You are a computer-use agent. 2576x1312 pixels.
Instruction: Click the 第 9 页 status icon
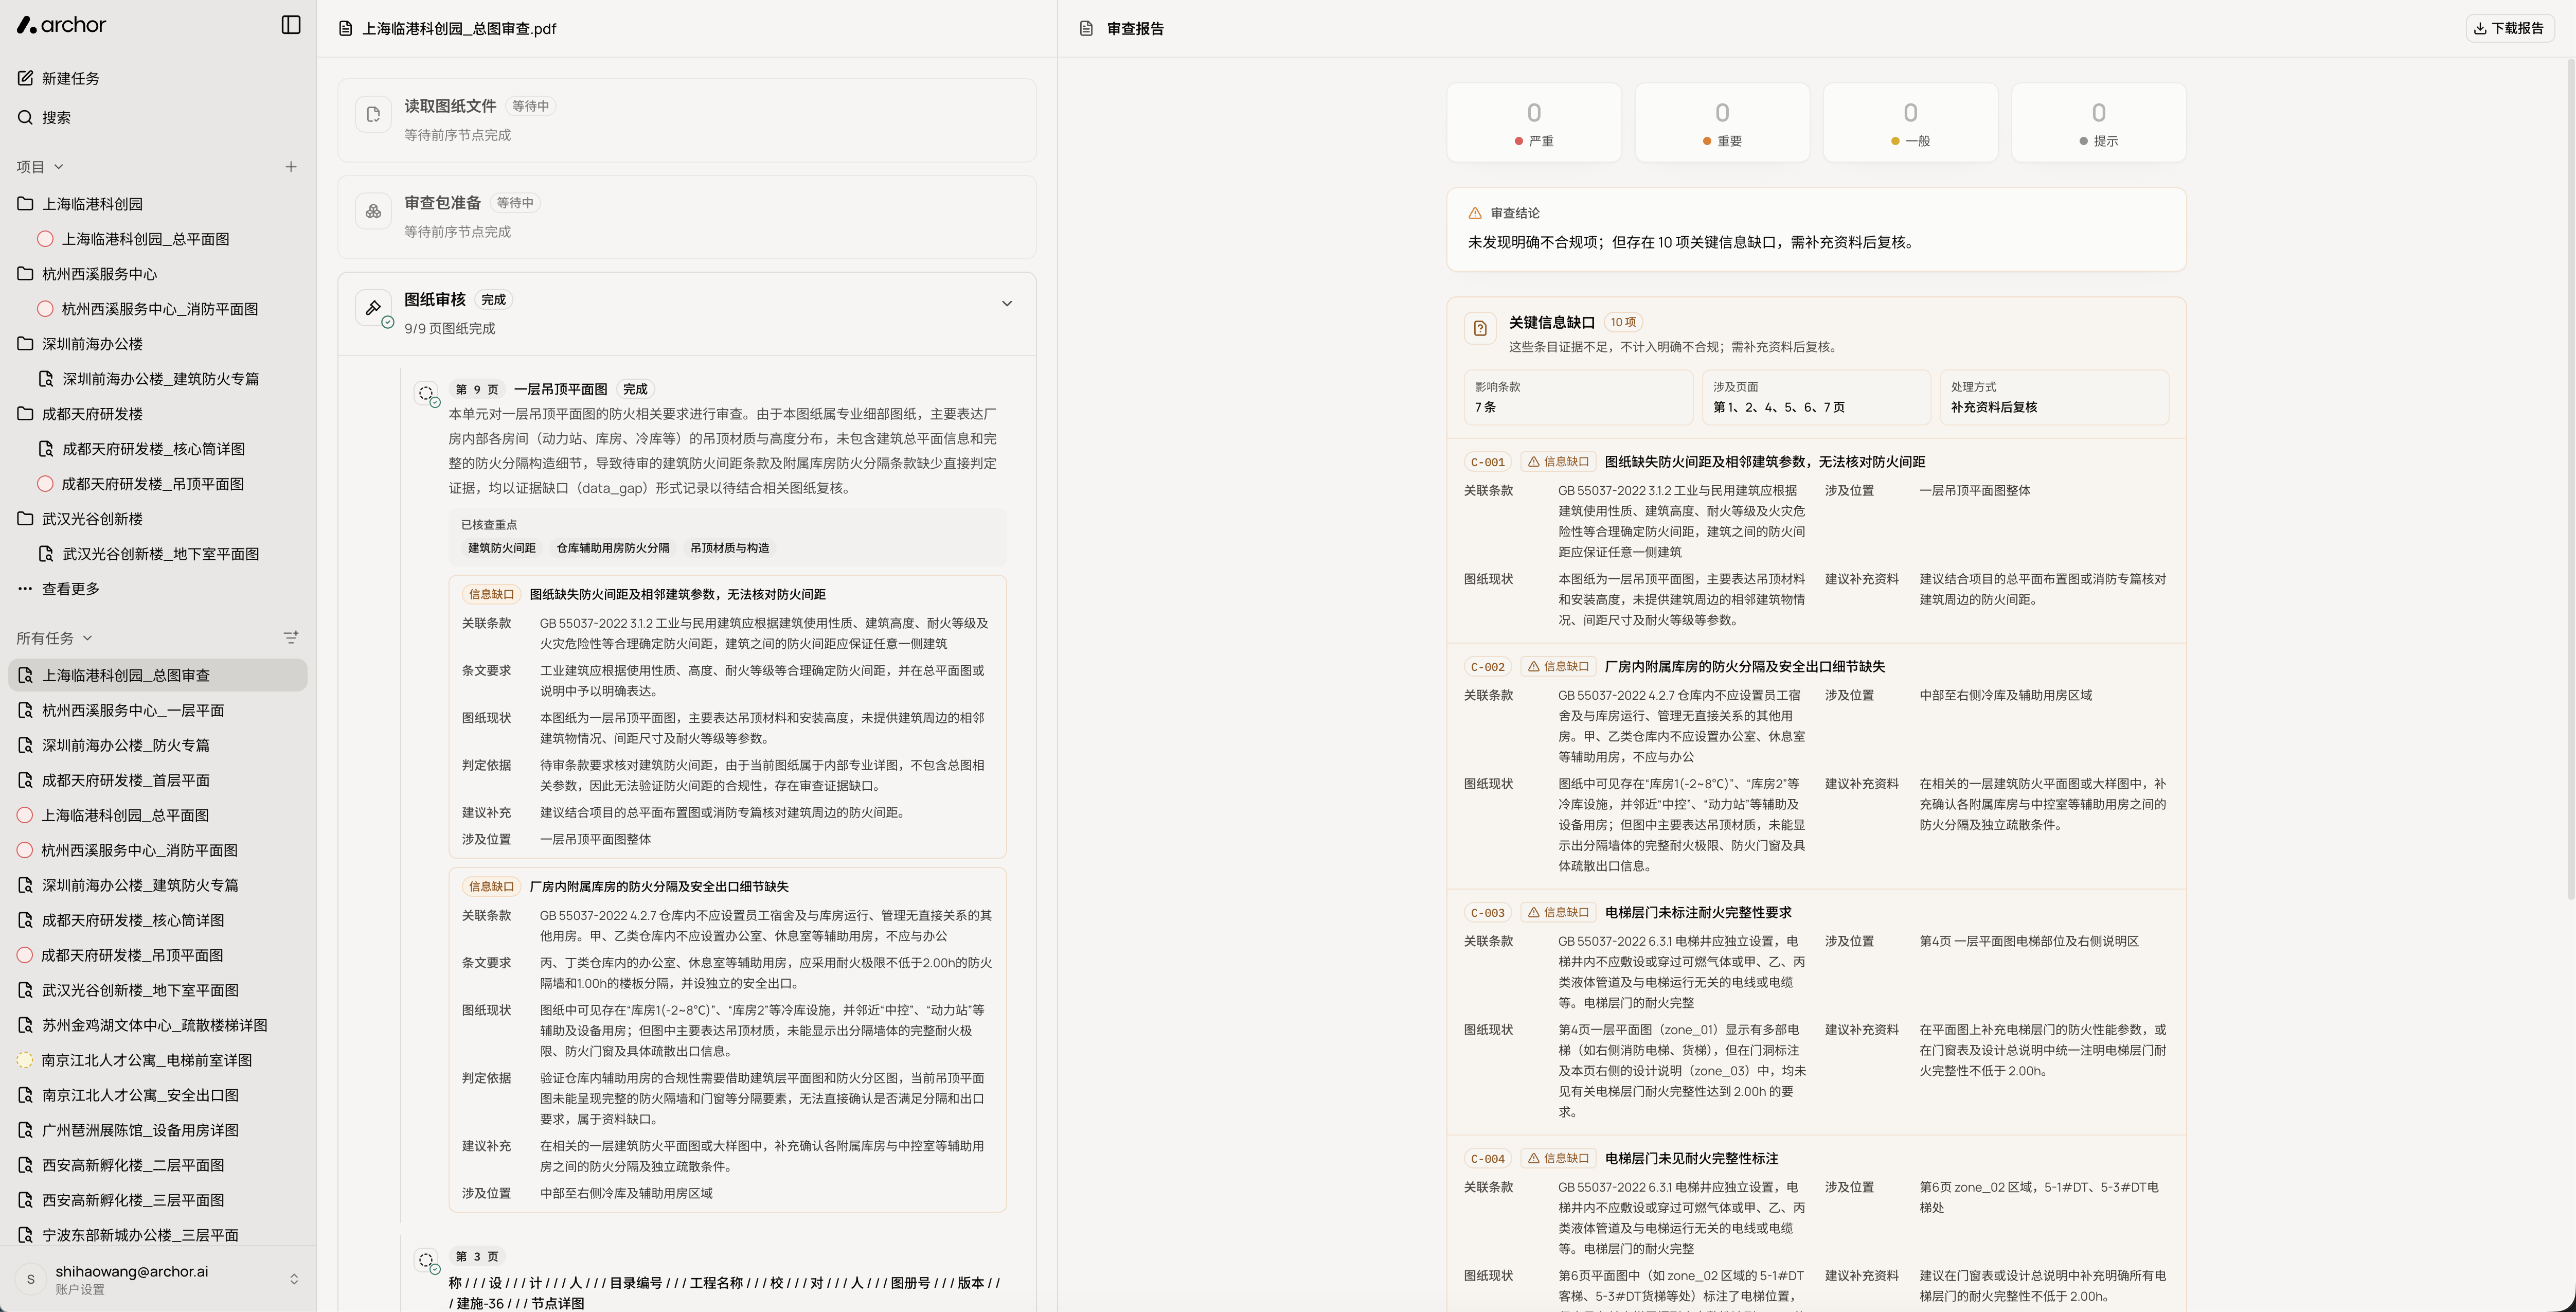(427, 394)
